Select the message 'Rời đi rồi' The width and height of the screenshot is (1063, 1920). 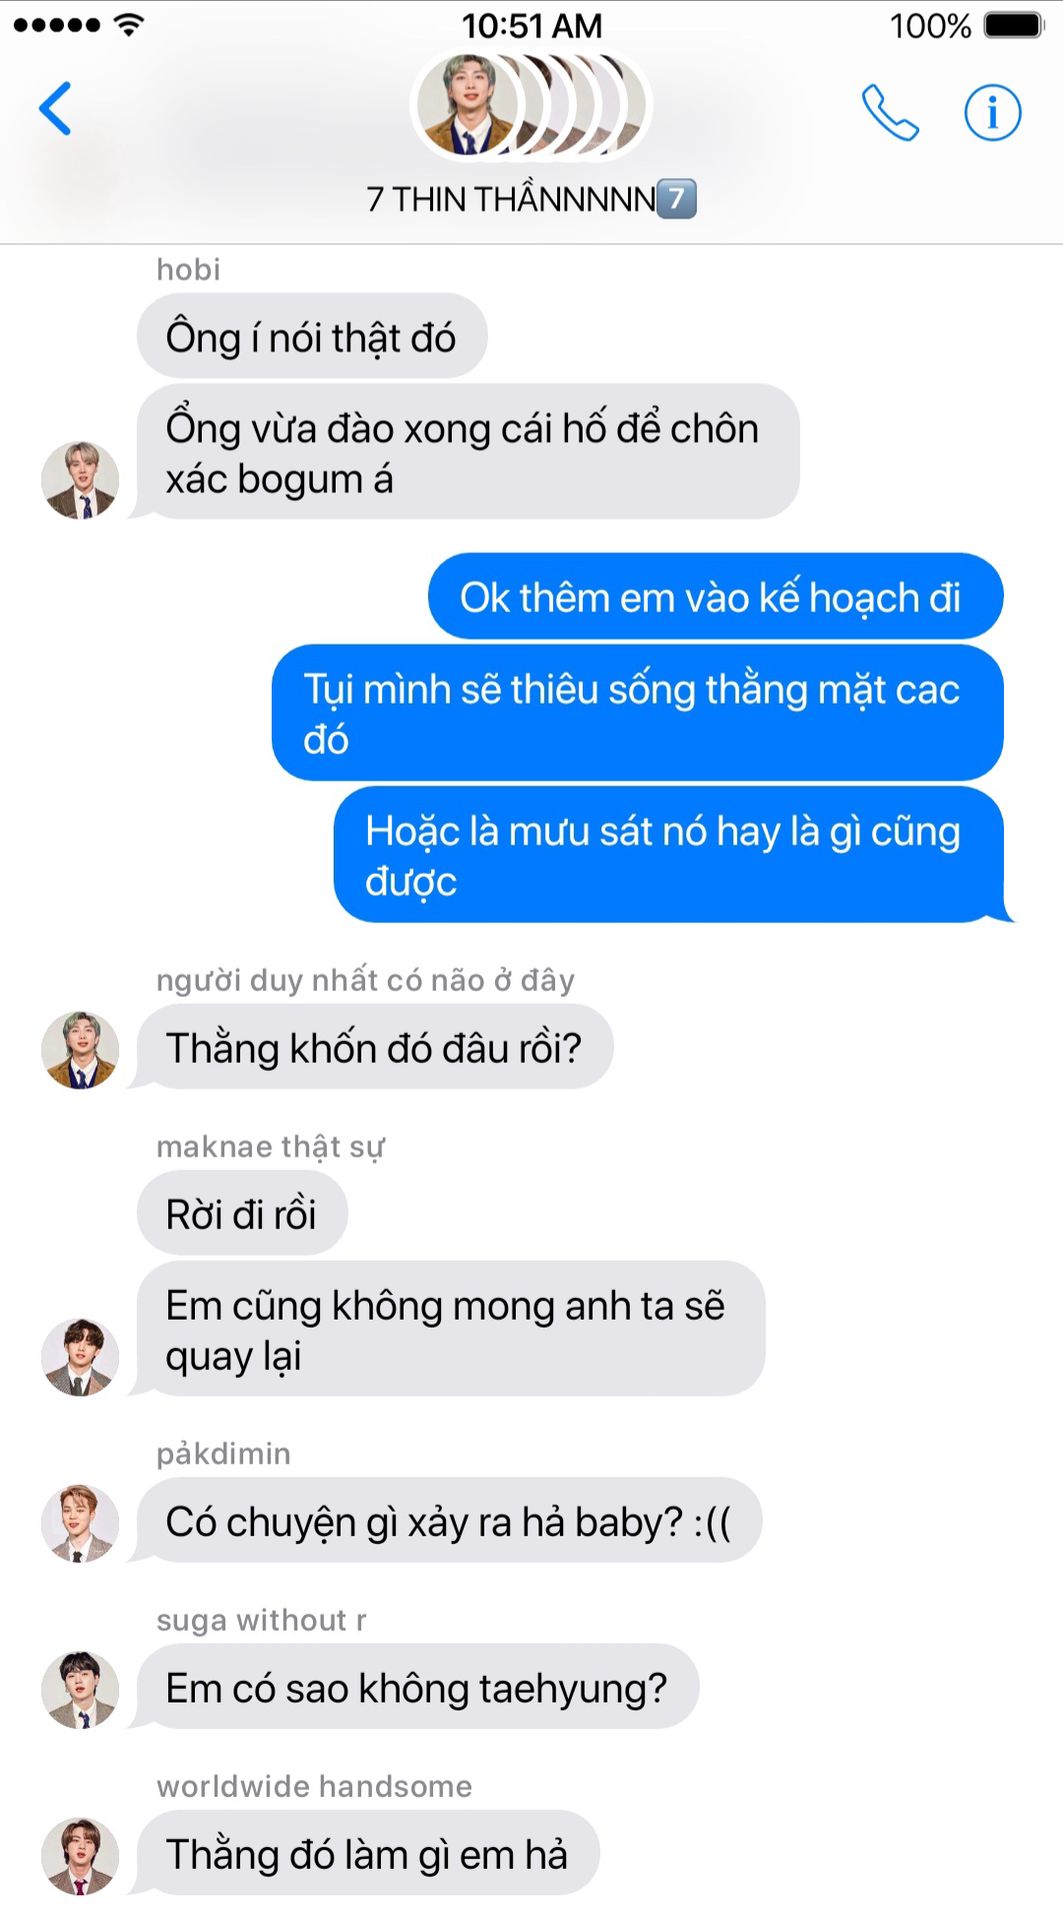242,1213
